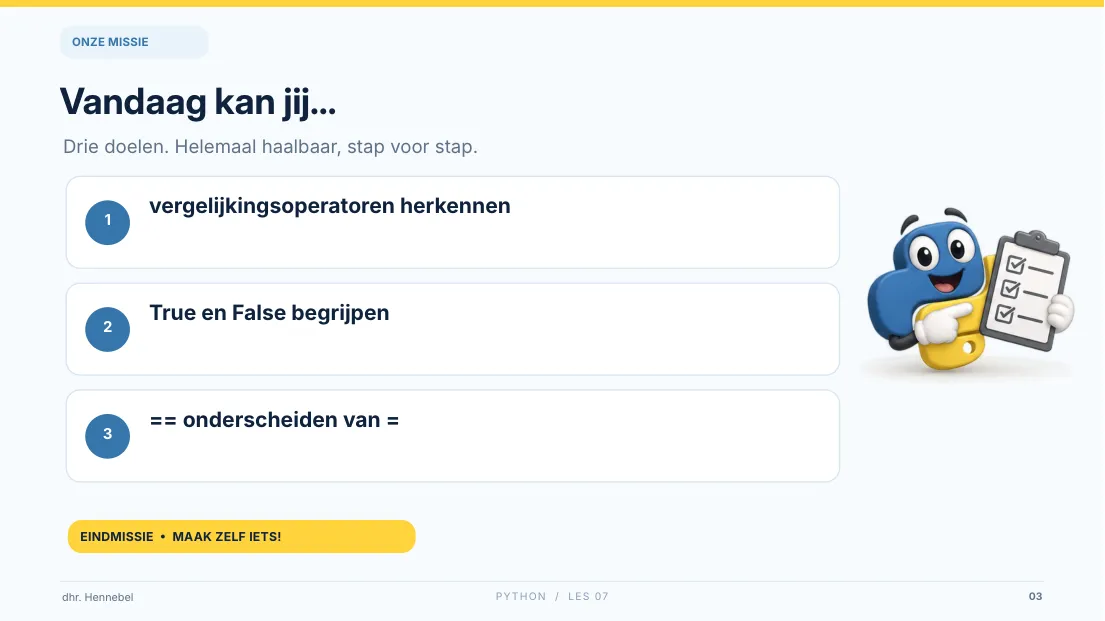Click the slide page number 03

1035,596
